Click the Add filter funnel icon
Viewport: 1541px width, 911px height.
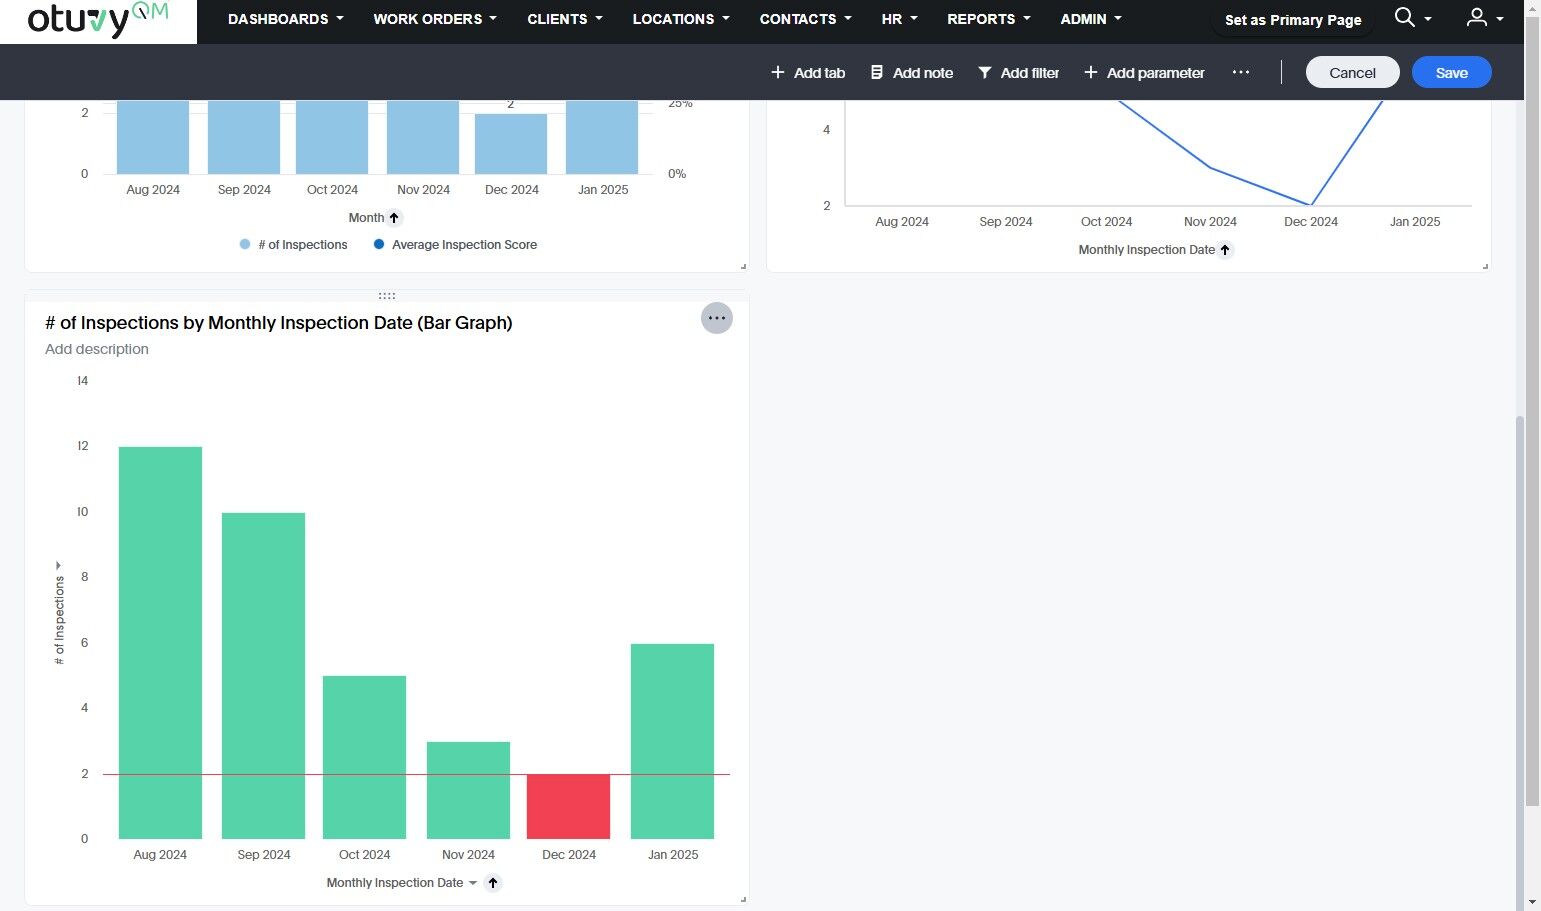tap(985, 72)
